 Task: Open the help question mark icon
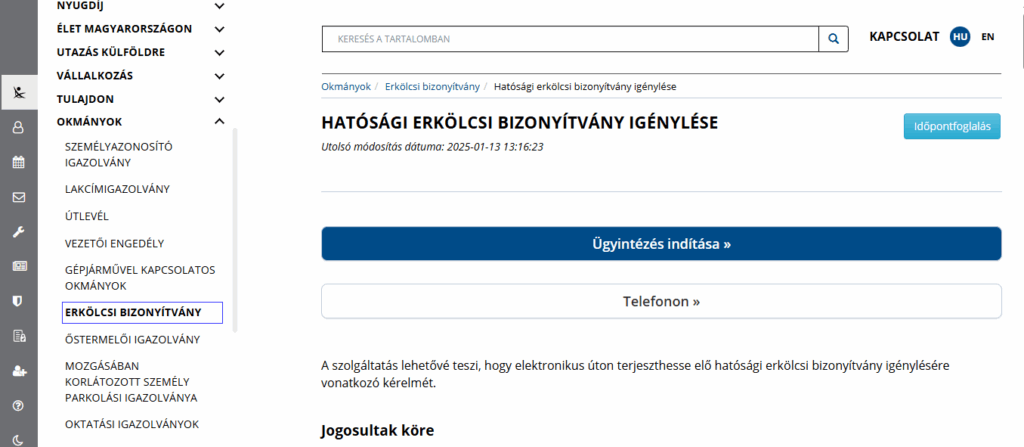tap(18, 406)
